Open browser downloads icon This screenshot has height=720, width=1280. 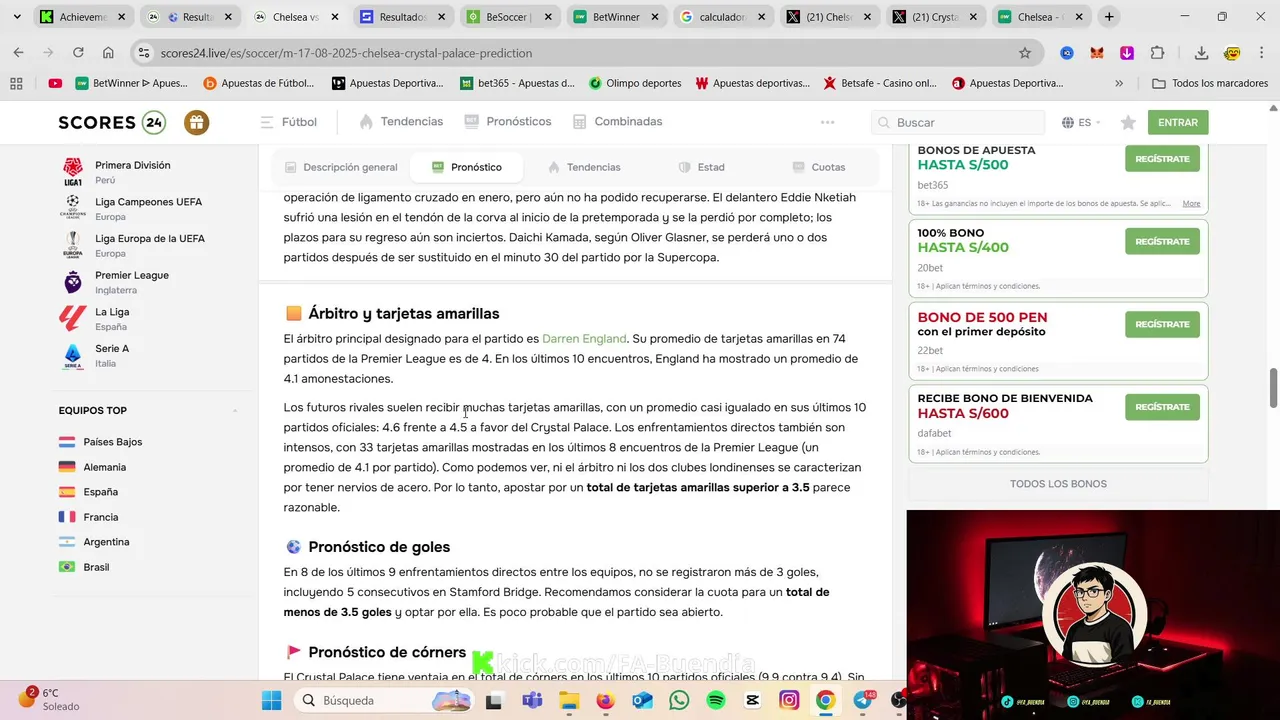[x=1202, y=53]
